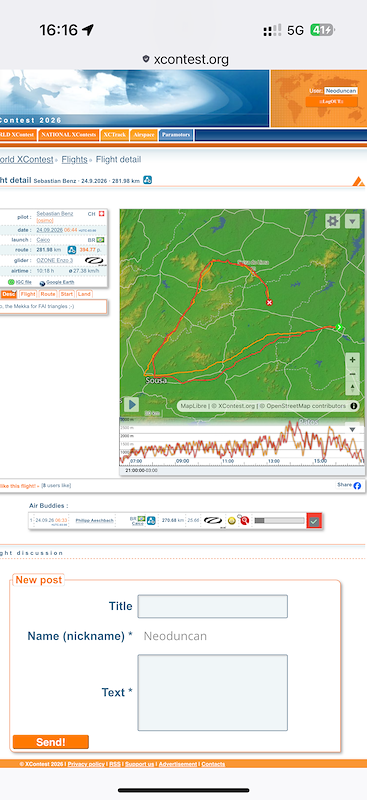The height and width of the screenshot is (800, 367).
Task: Focus the Title input field
Action: pyautogui.click(x=212, y=606)
